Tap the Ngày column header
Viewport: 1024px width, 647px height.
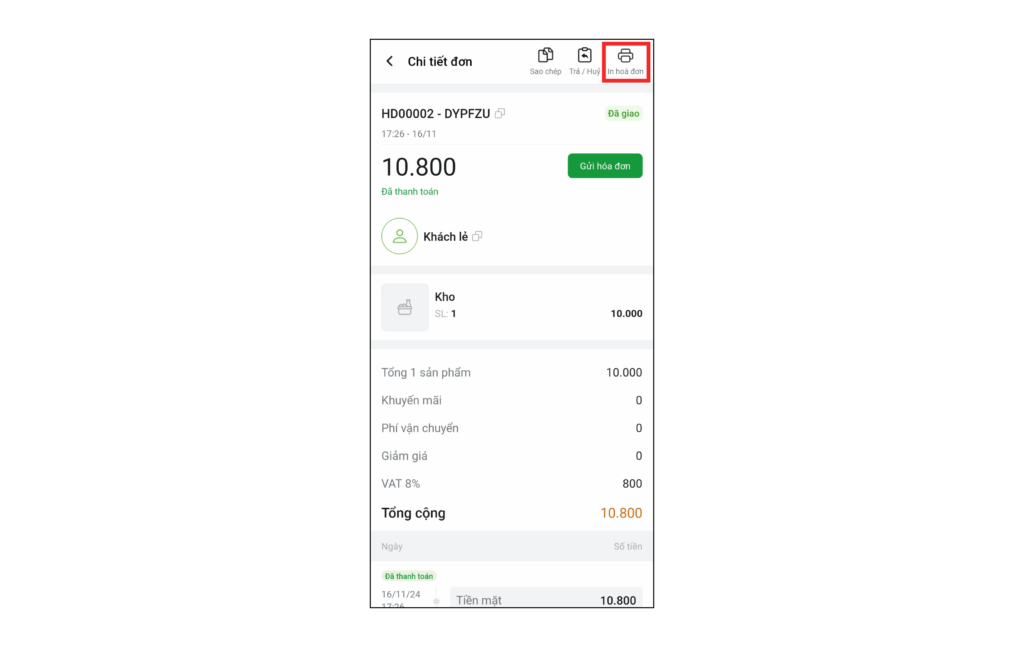[392, 546]
